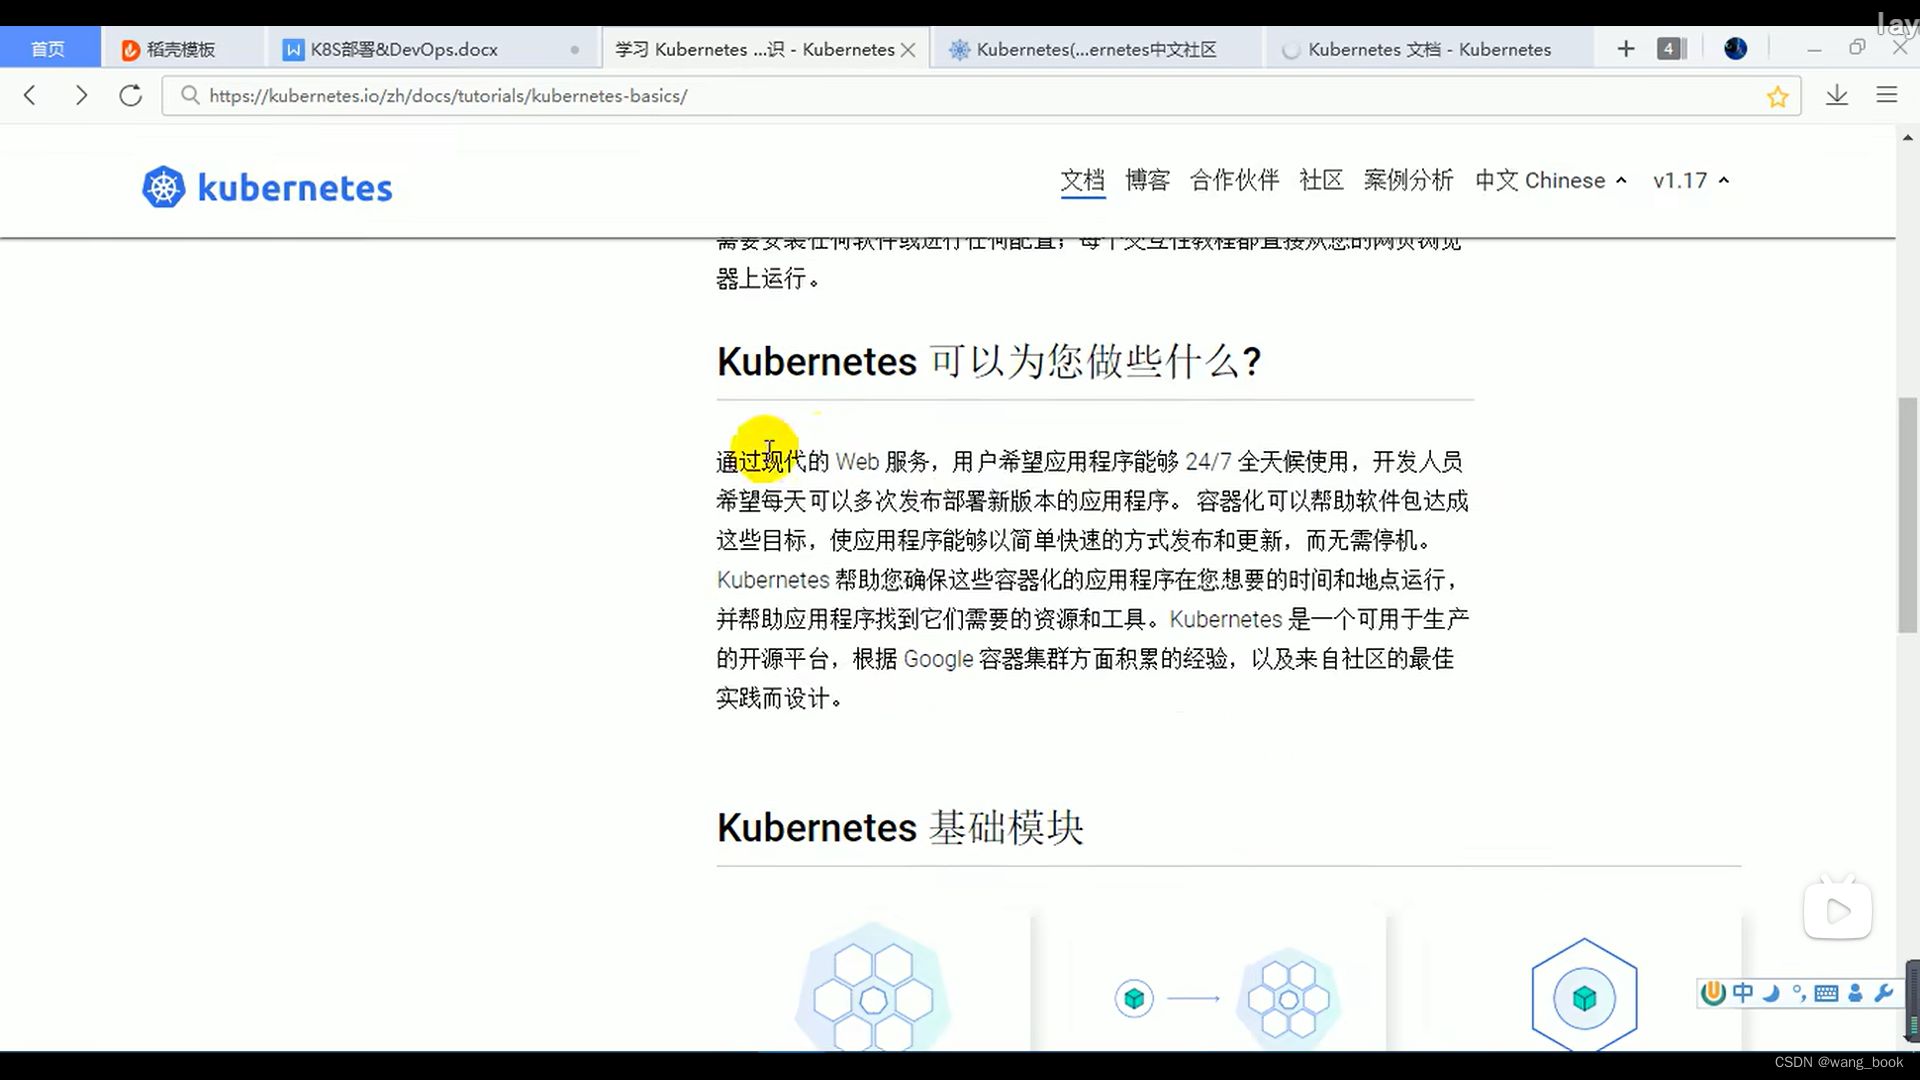Bookmark this page with the star icon
This screenshot has height=1080, width=1920.
click(1777, 96)
